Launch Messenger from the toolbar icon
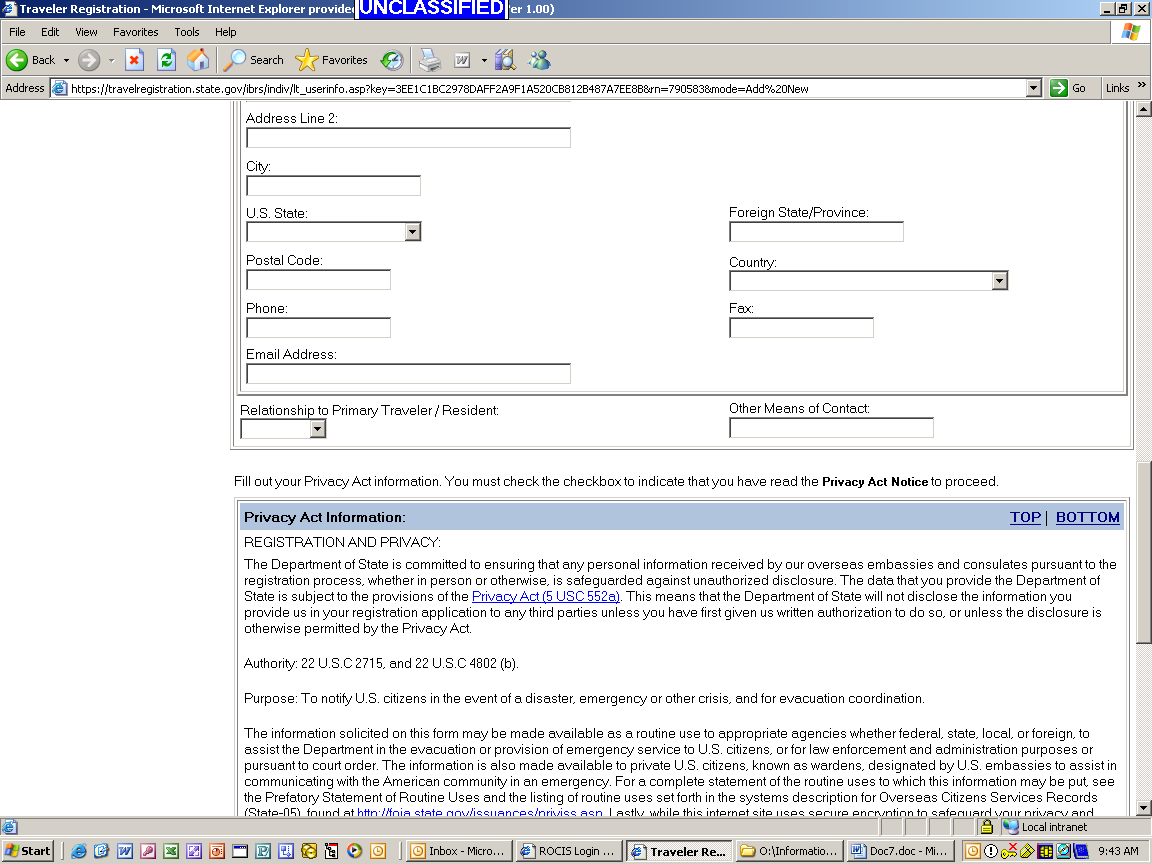Viewport: 1152px width, 864px height. pyautogui.click(x=539, y=60)
